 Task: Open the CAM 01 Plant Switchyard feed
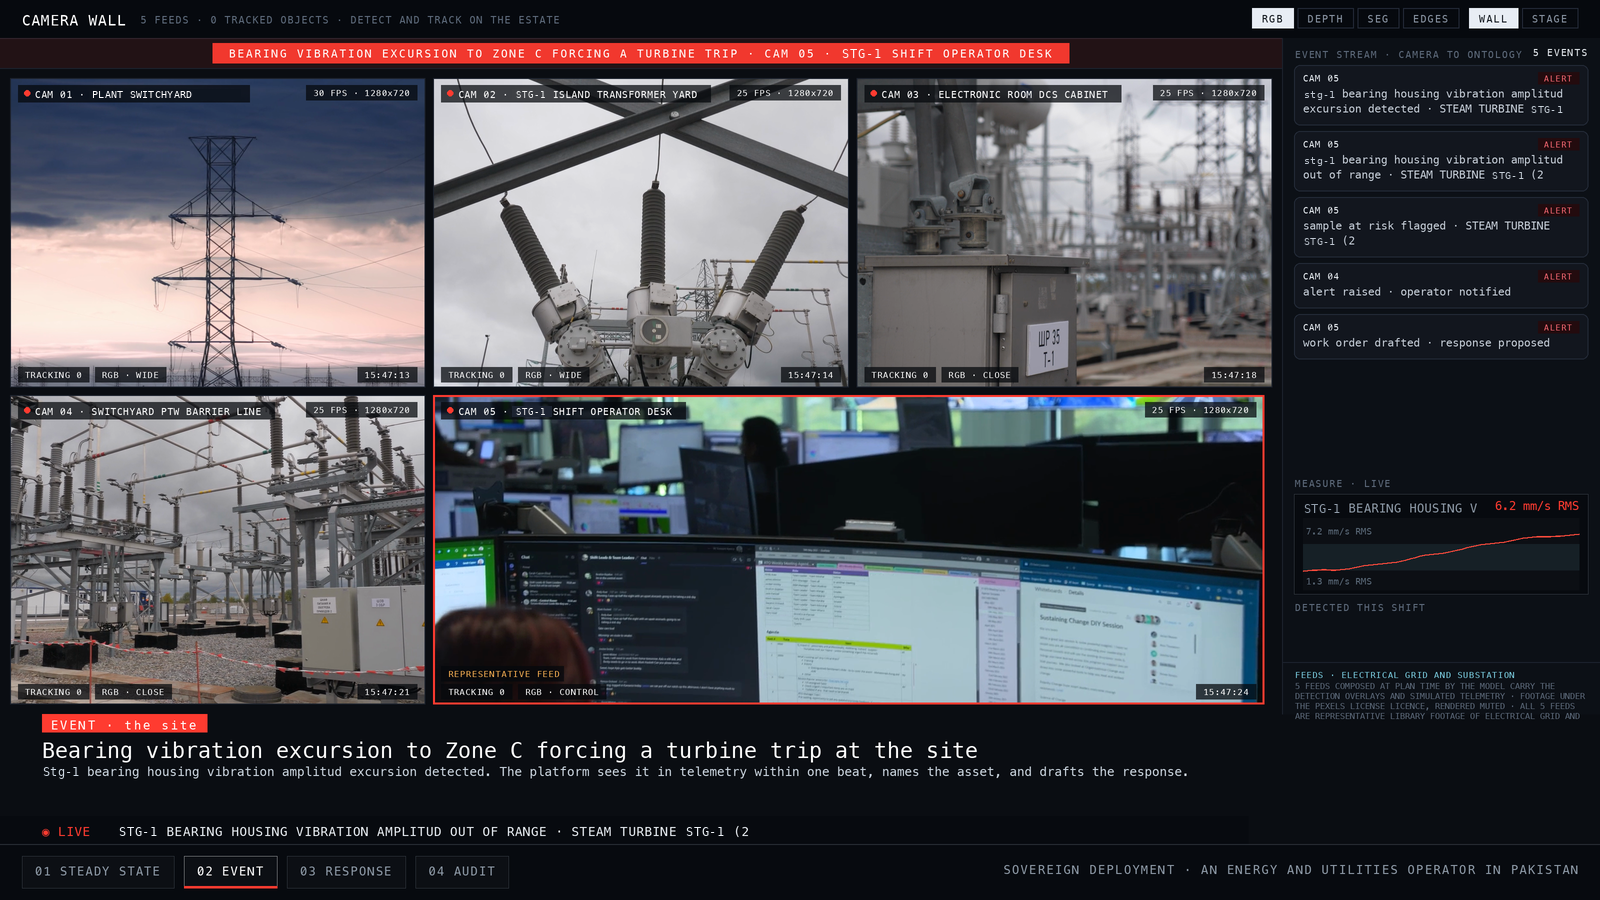point(218,233)
